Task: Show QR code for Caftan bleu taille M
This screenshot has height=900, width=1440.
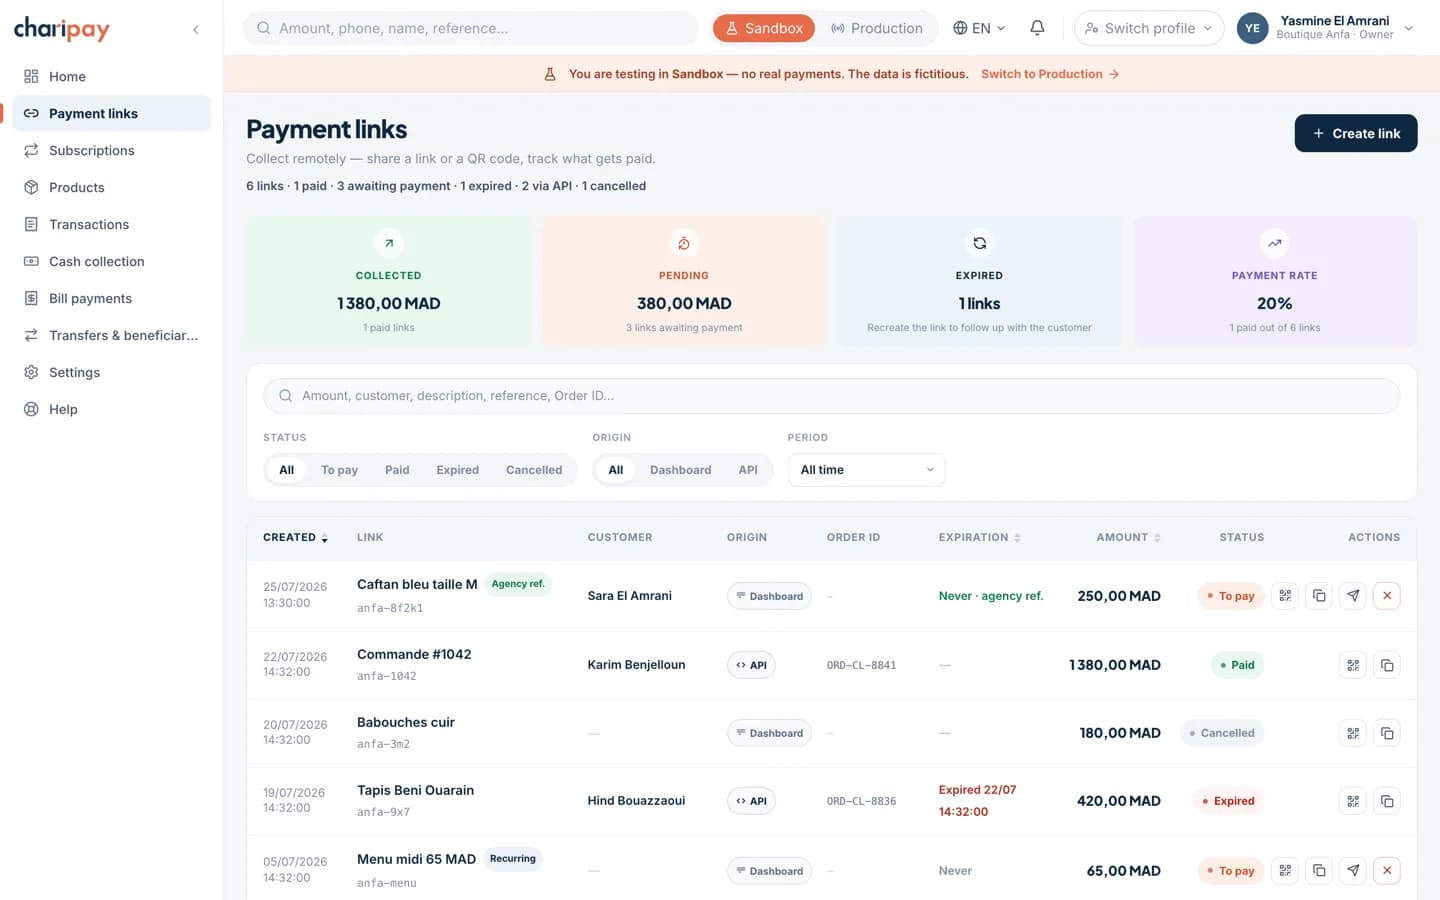Action: [x=1285, y=596]
